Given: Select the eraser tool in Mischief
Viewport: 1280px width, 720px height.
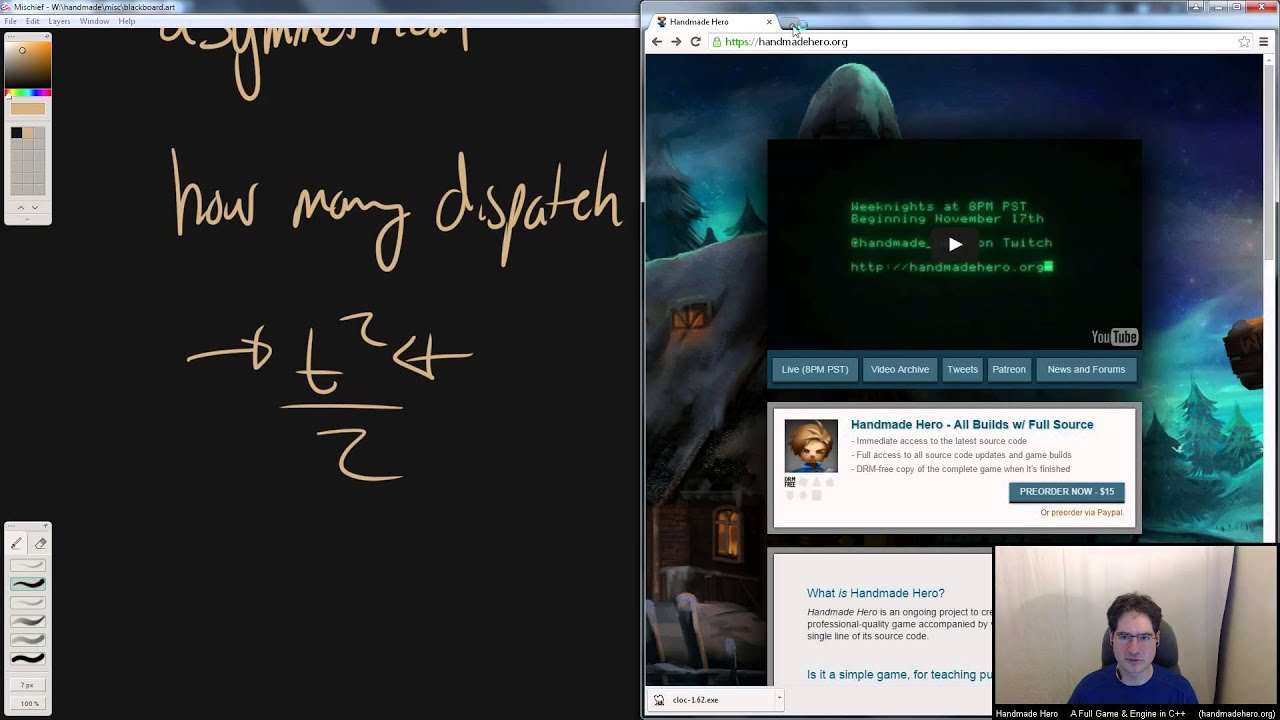Looking at the screenshot, I should [40, 543].
